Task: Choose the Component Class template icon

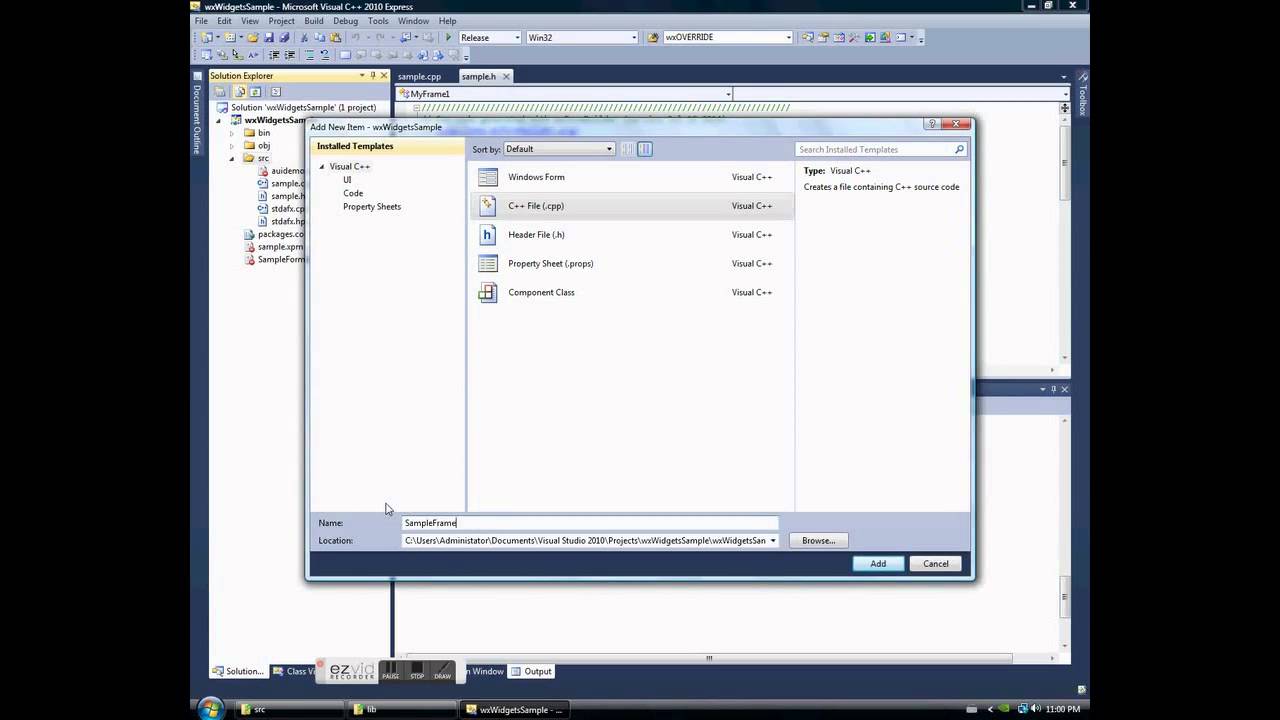Action: click(488, 293)
